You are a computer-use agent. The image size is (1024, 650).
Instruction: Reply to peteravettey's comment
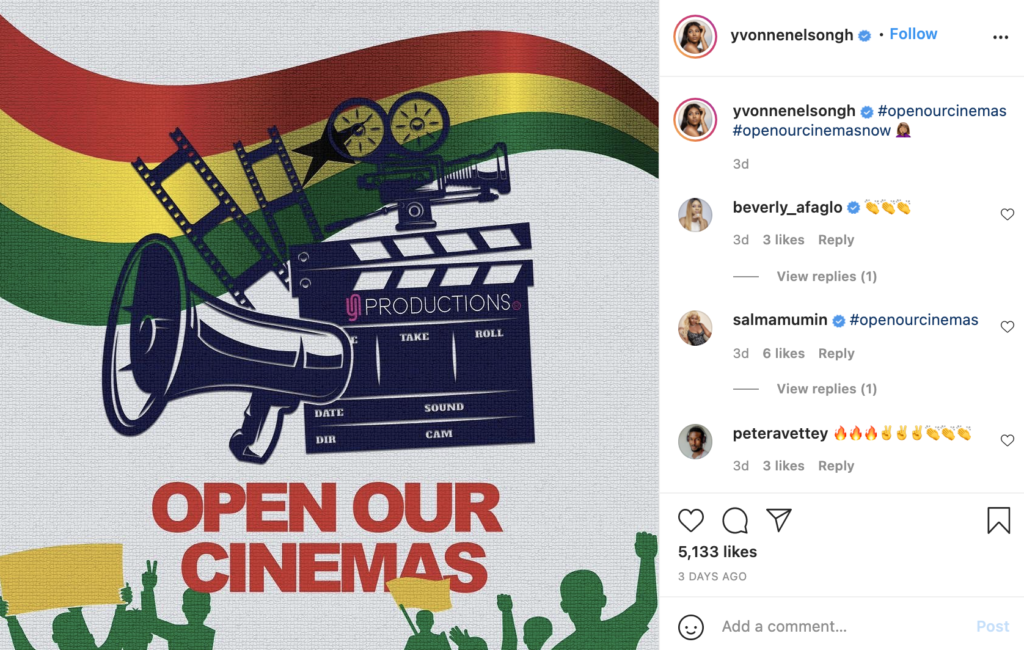click(x=836, y=466)
